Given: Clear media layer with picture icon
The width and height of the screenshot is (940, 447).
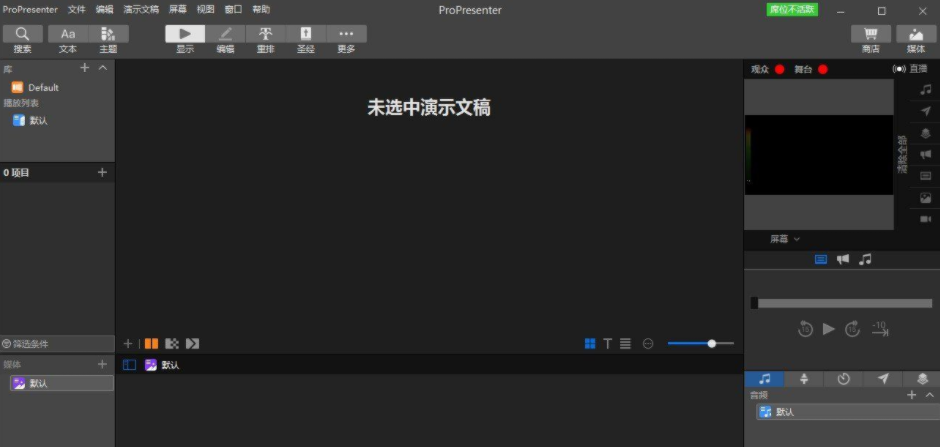Looking at the screenshot, I should [x=926, y=198].
